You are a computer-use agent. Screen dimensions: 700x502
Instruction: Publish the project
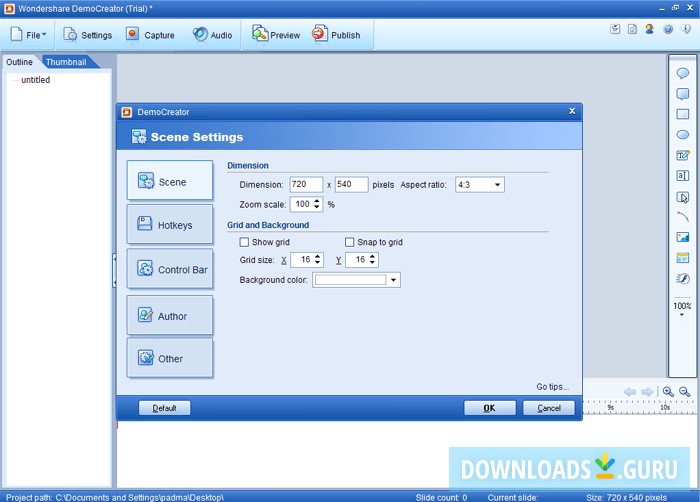336,35
